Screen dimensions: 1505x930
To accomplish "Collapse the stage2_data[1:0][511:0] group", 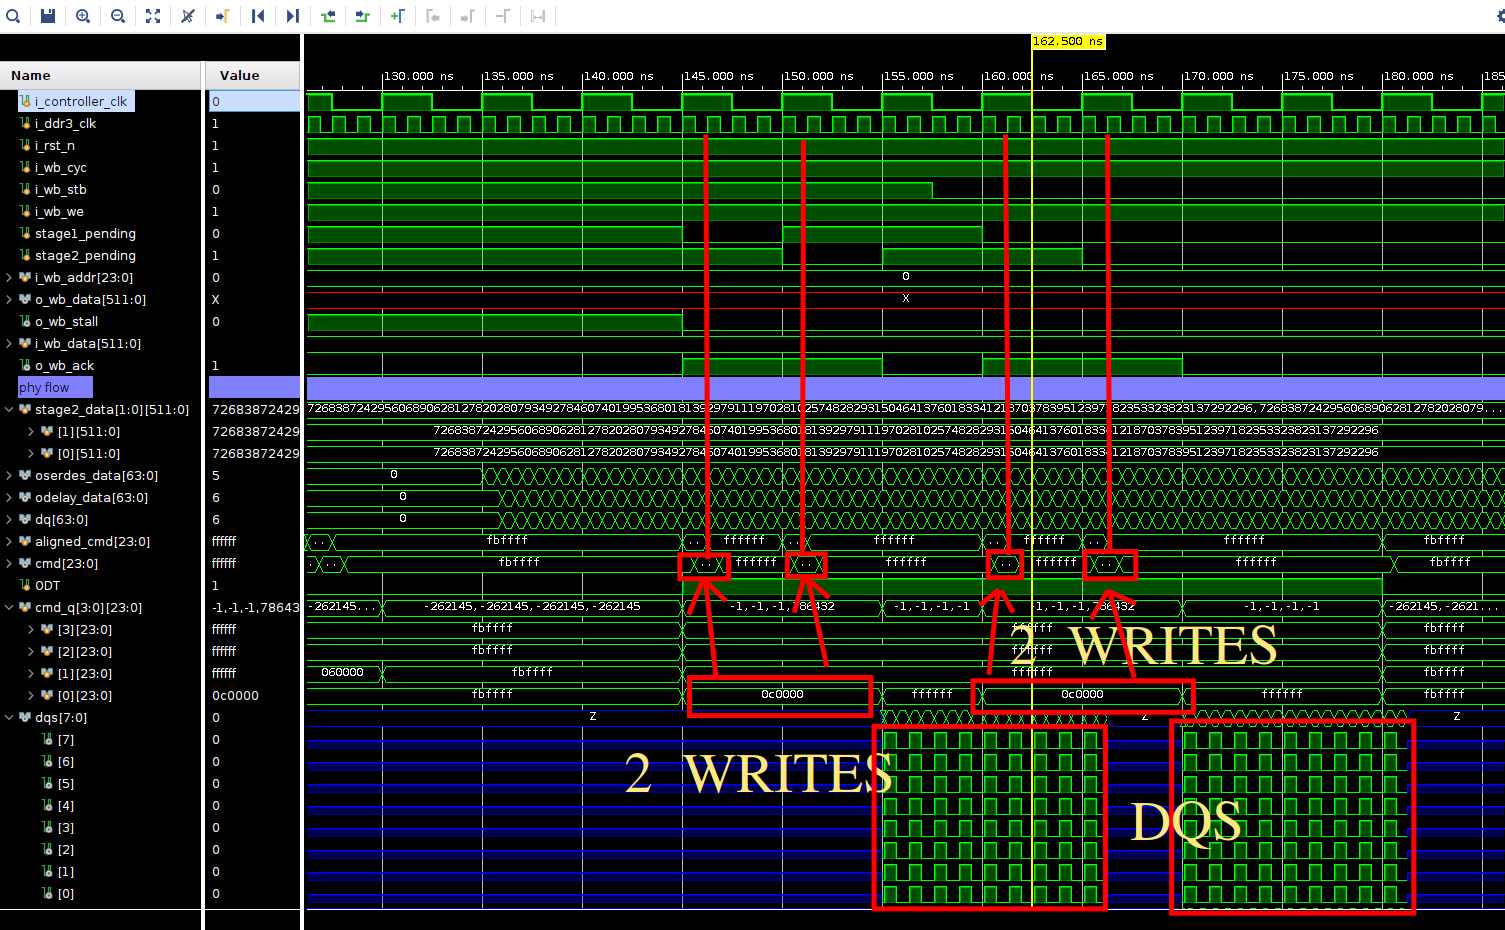I will [9, 410].
